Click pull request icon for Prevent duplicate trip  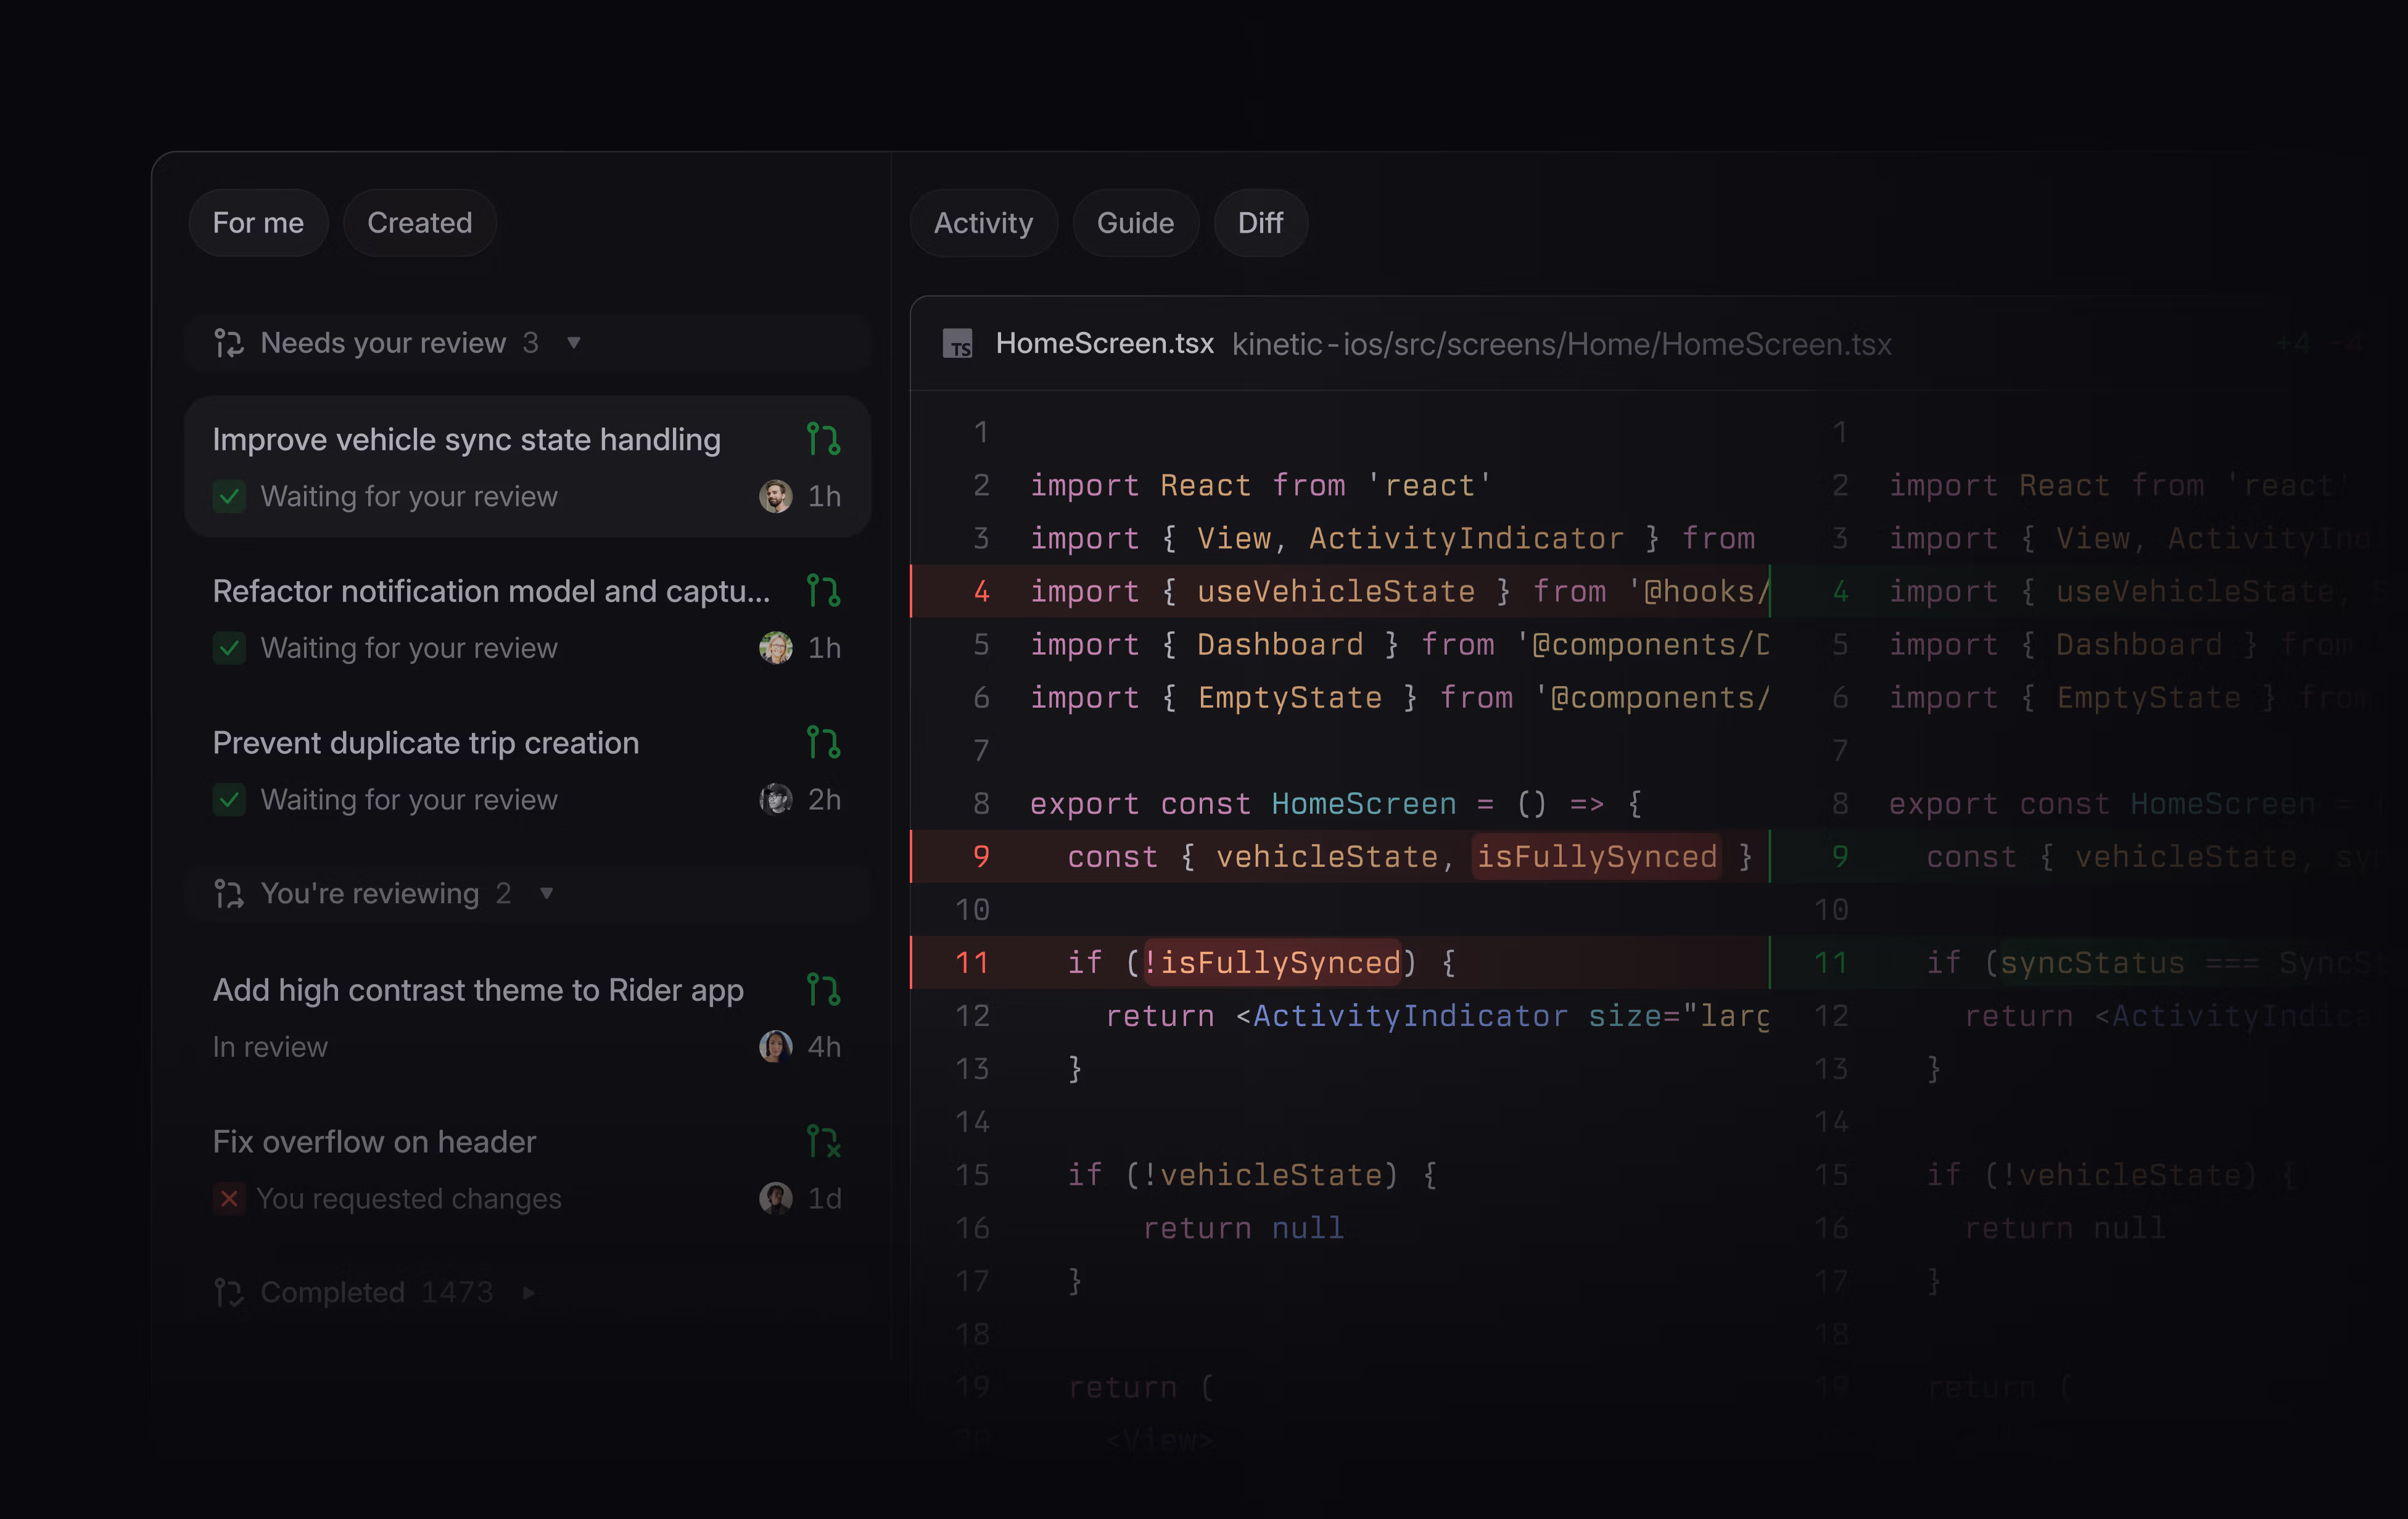(823, 742)
